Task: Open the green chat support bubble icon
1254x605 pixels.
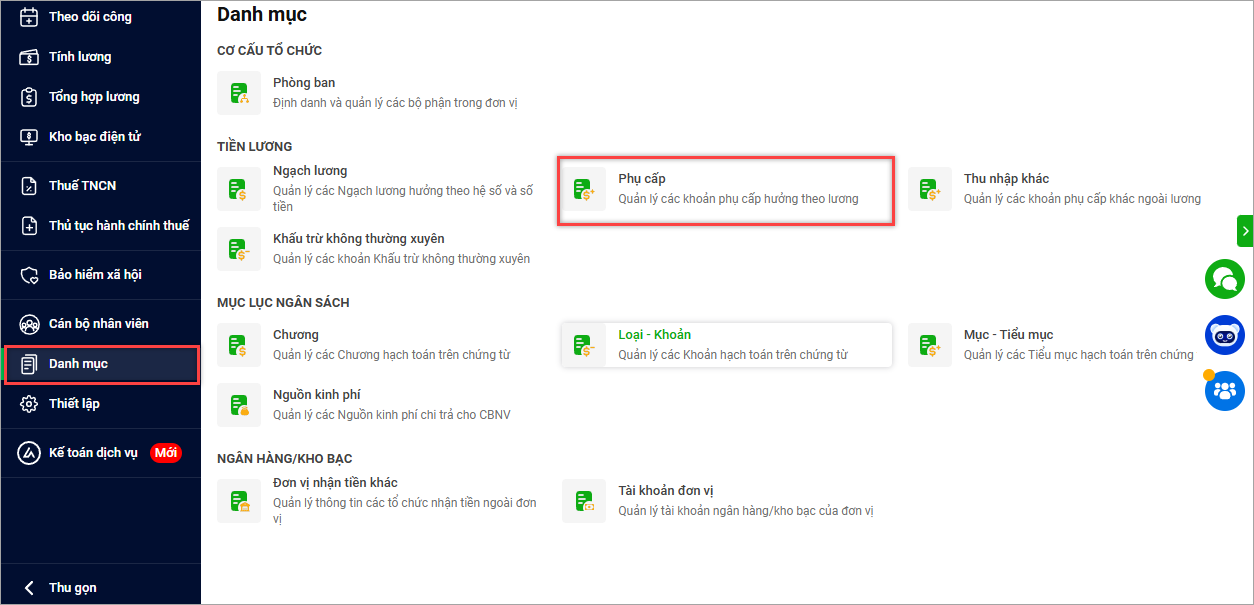Action: point(1224,279)
